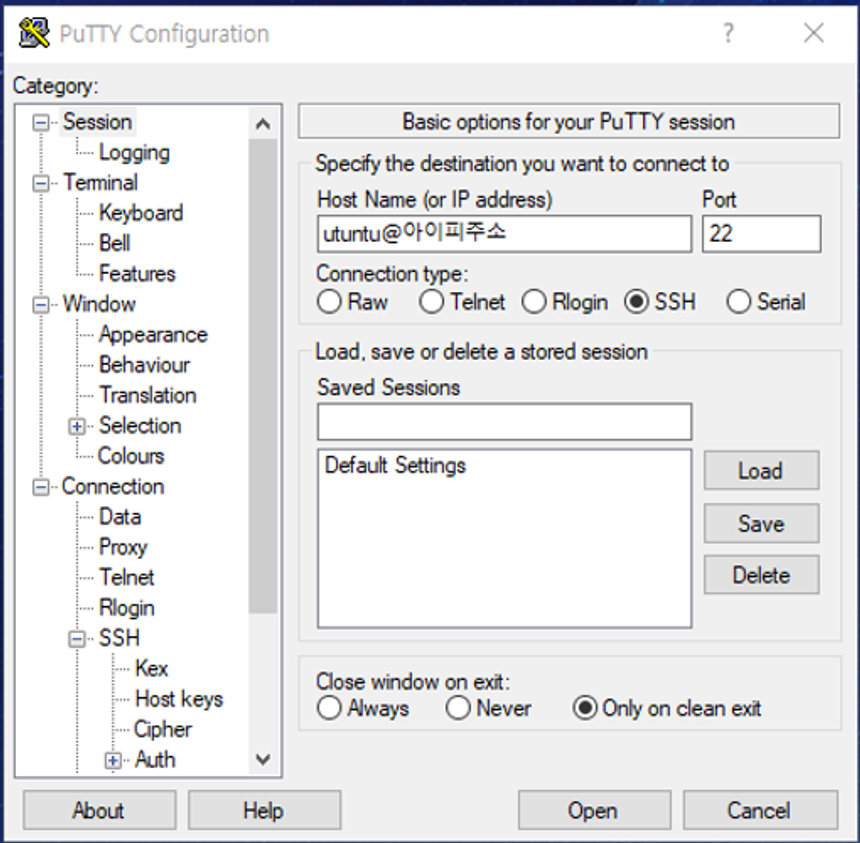Click the Help button

click(264, 810)
